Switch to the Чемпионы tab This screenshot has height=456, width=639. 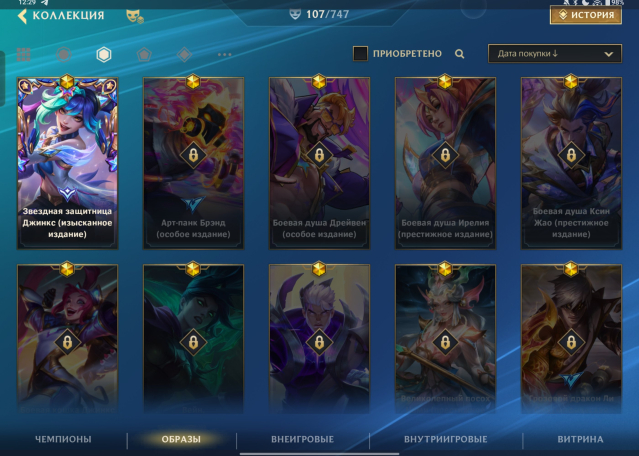(63, 439)
